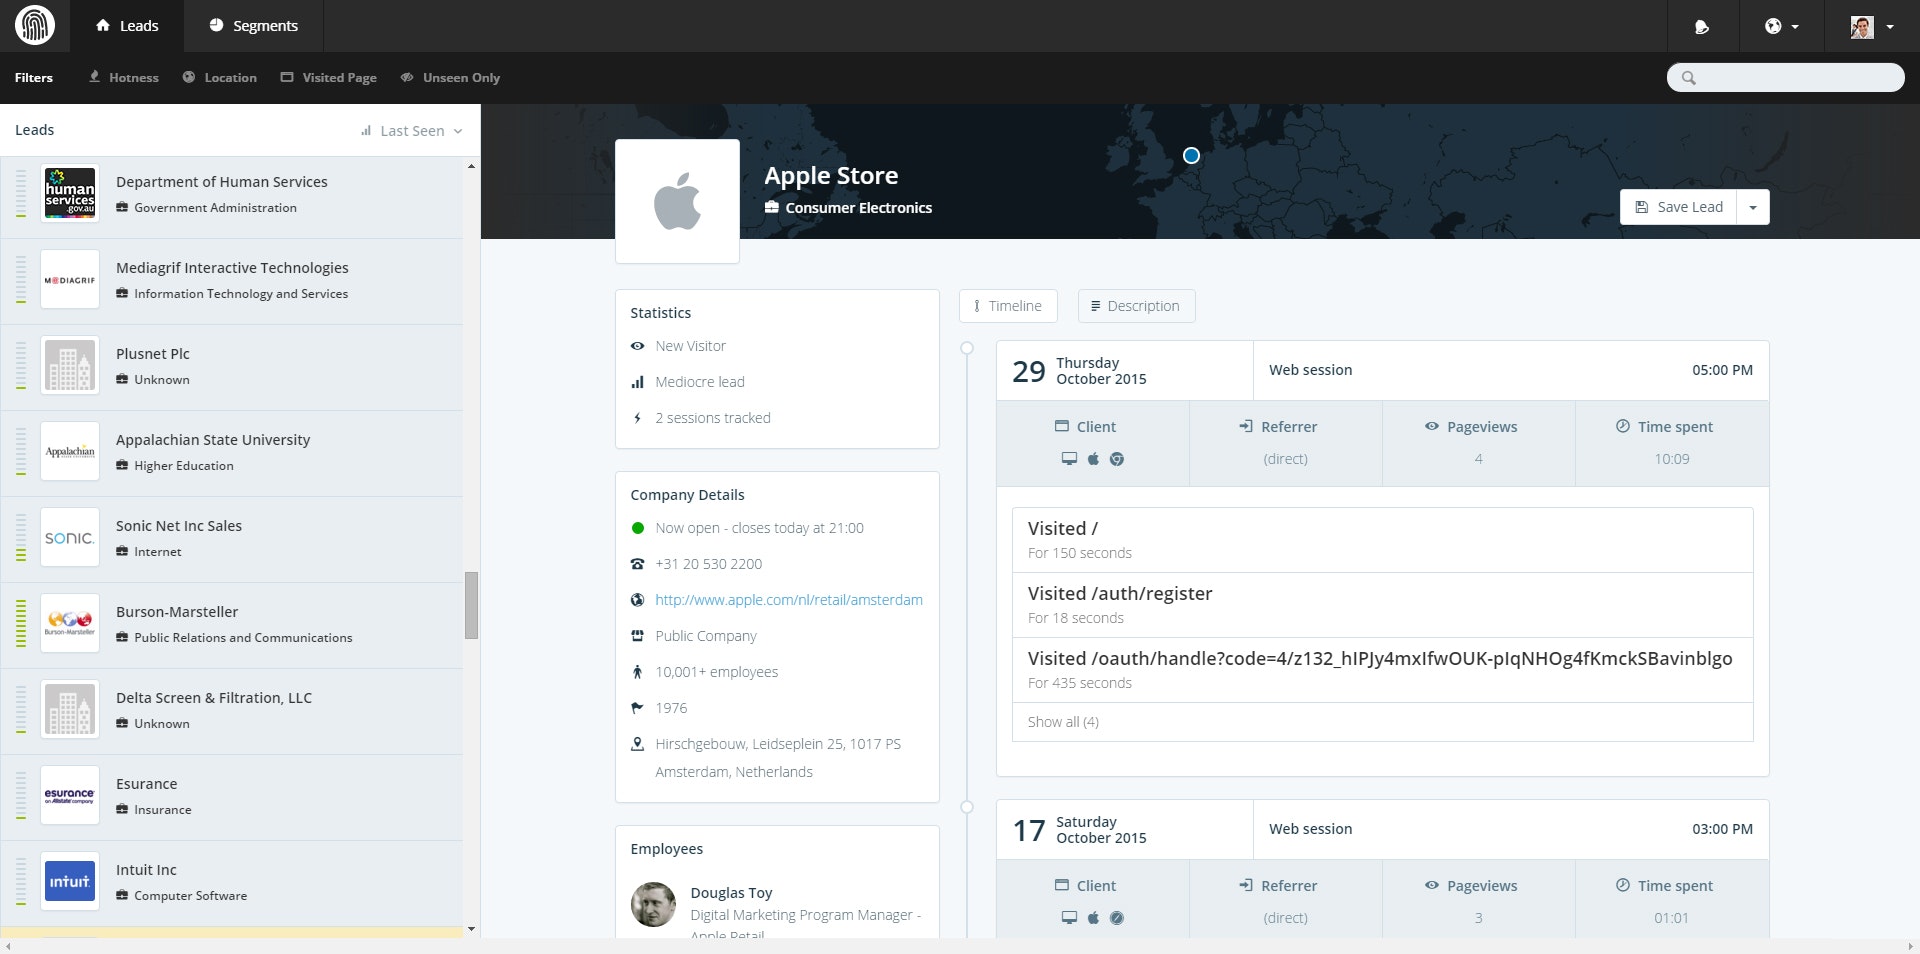Click the desktop icon in October 29 session
1920x954 pixels.
coord(1069,459)
